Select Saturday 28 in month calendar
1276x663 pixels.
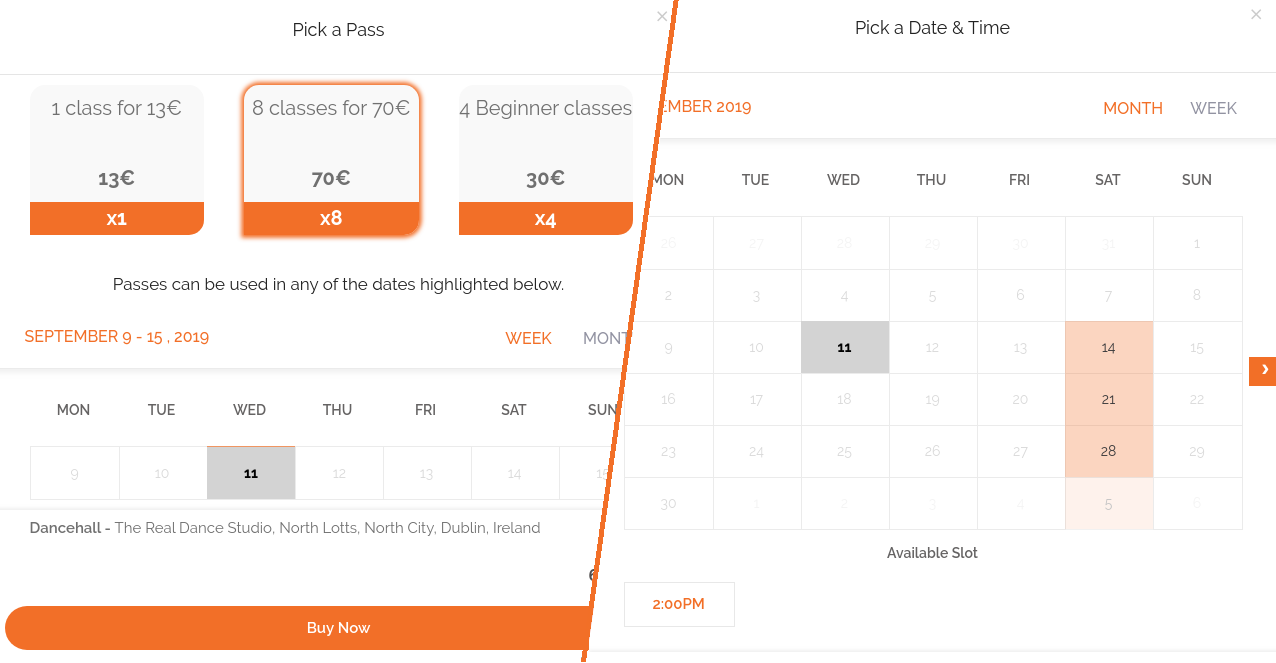click(x=1108, y=452)
